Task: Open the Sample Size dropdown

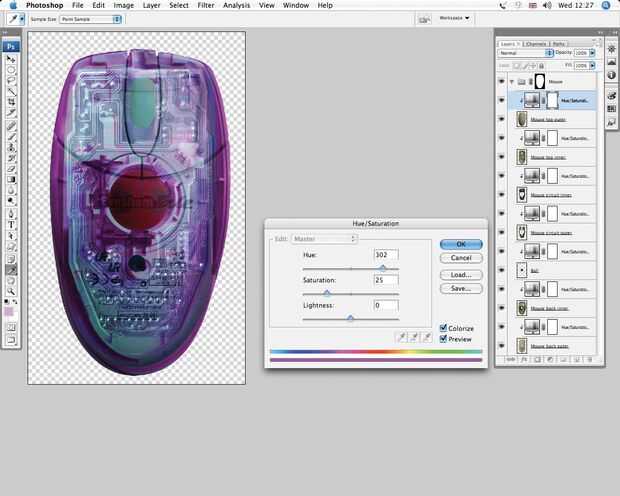Action: pyautogui.click(x=88, y=19)
